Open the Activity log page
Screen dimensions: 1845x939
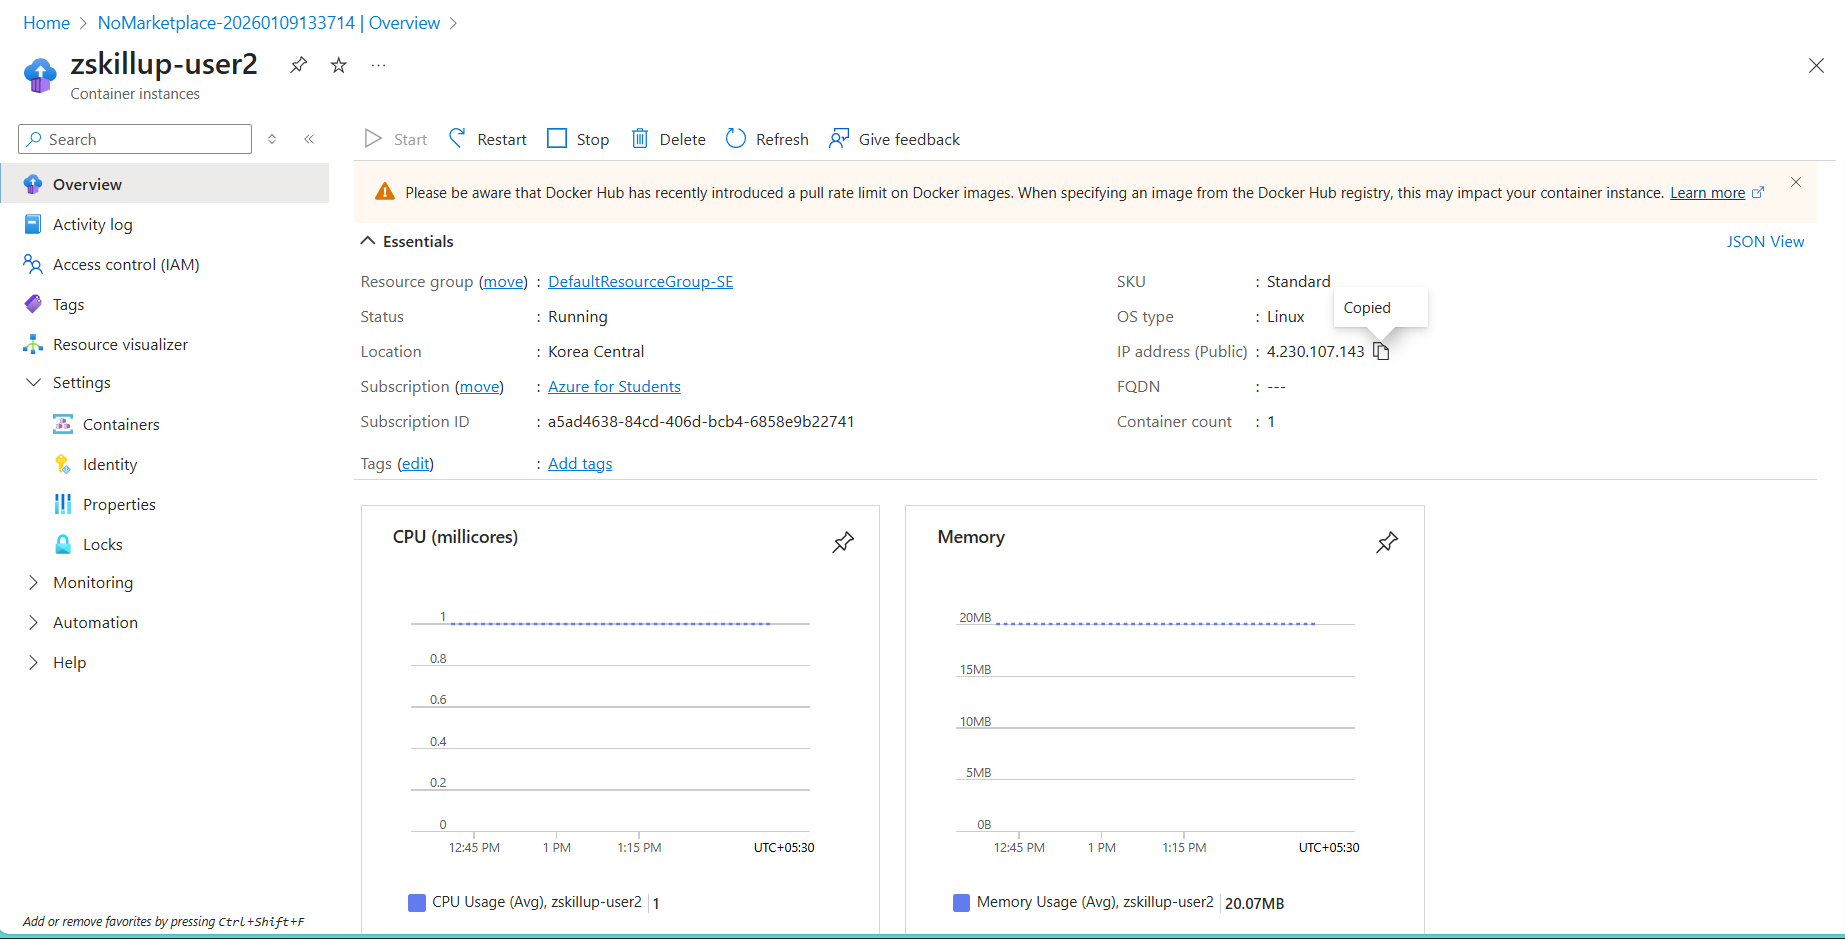point(92,224)
